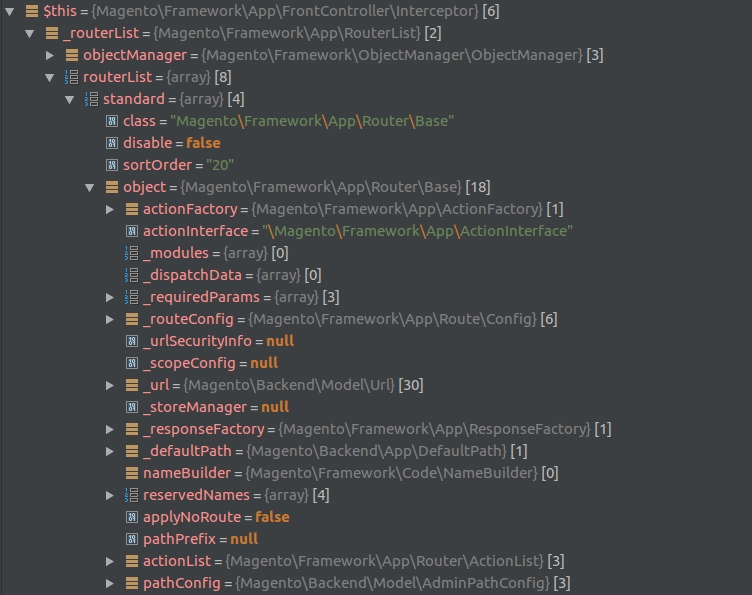The image size is (752, 595).
Task: Click the object icon beside actionFactory
Action: tap(132, 209)
